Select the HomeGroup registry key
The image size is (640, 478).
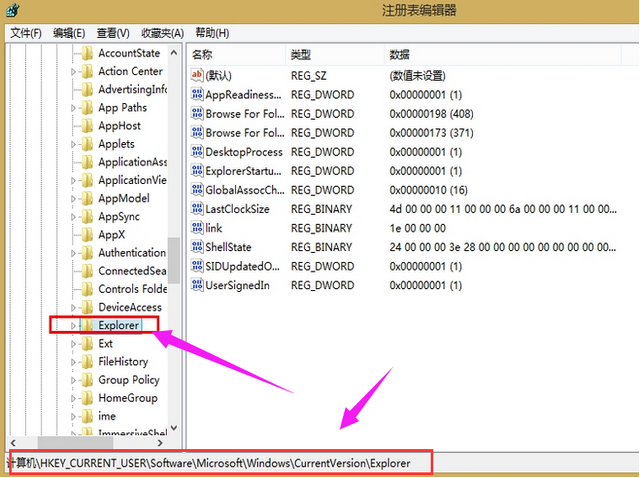(128, 398)
